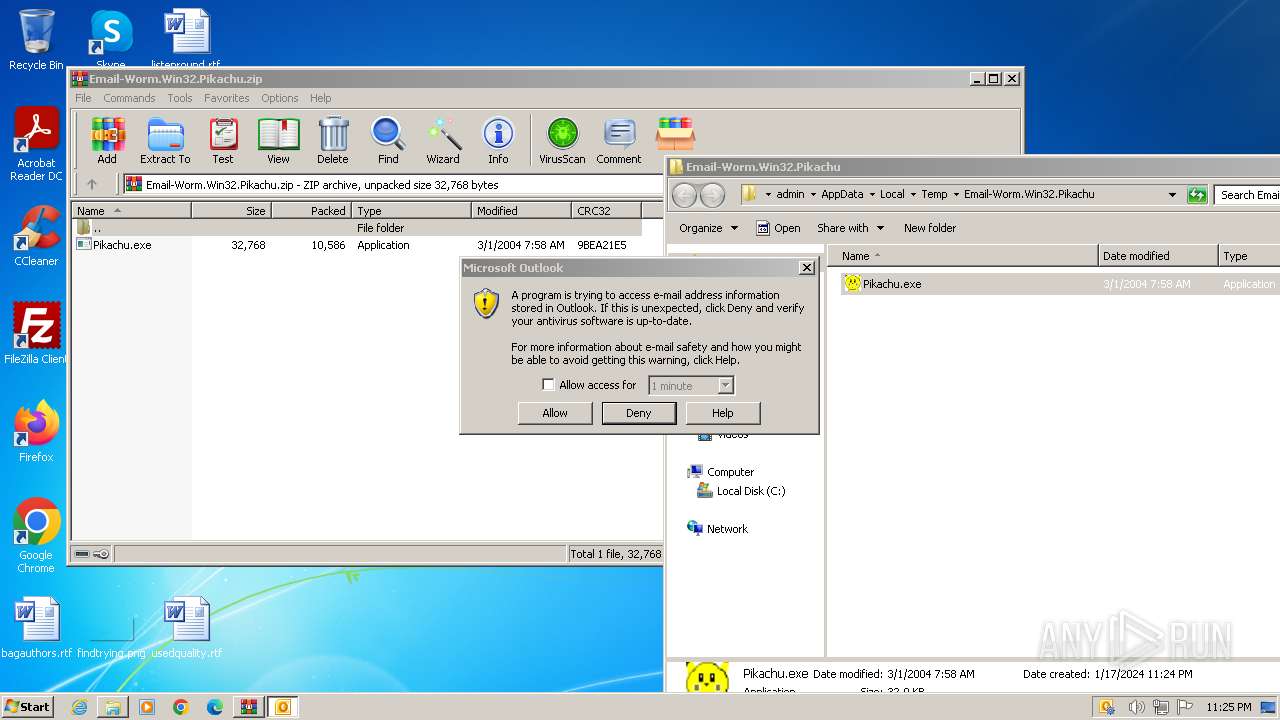Close the Microsoft Outlook warning dialog
1280x720 pixels.
[807, 268]
